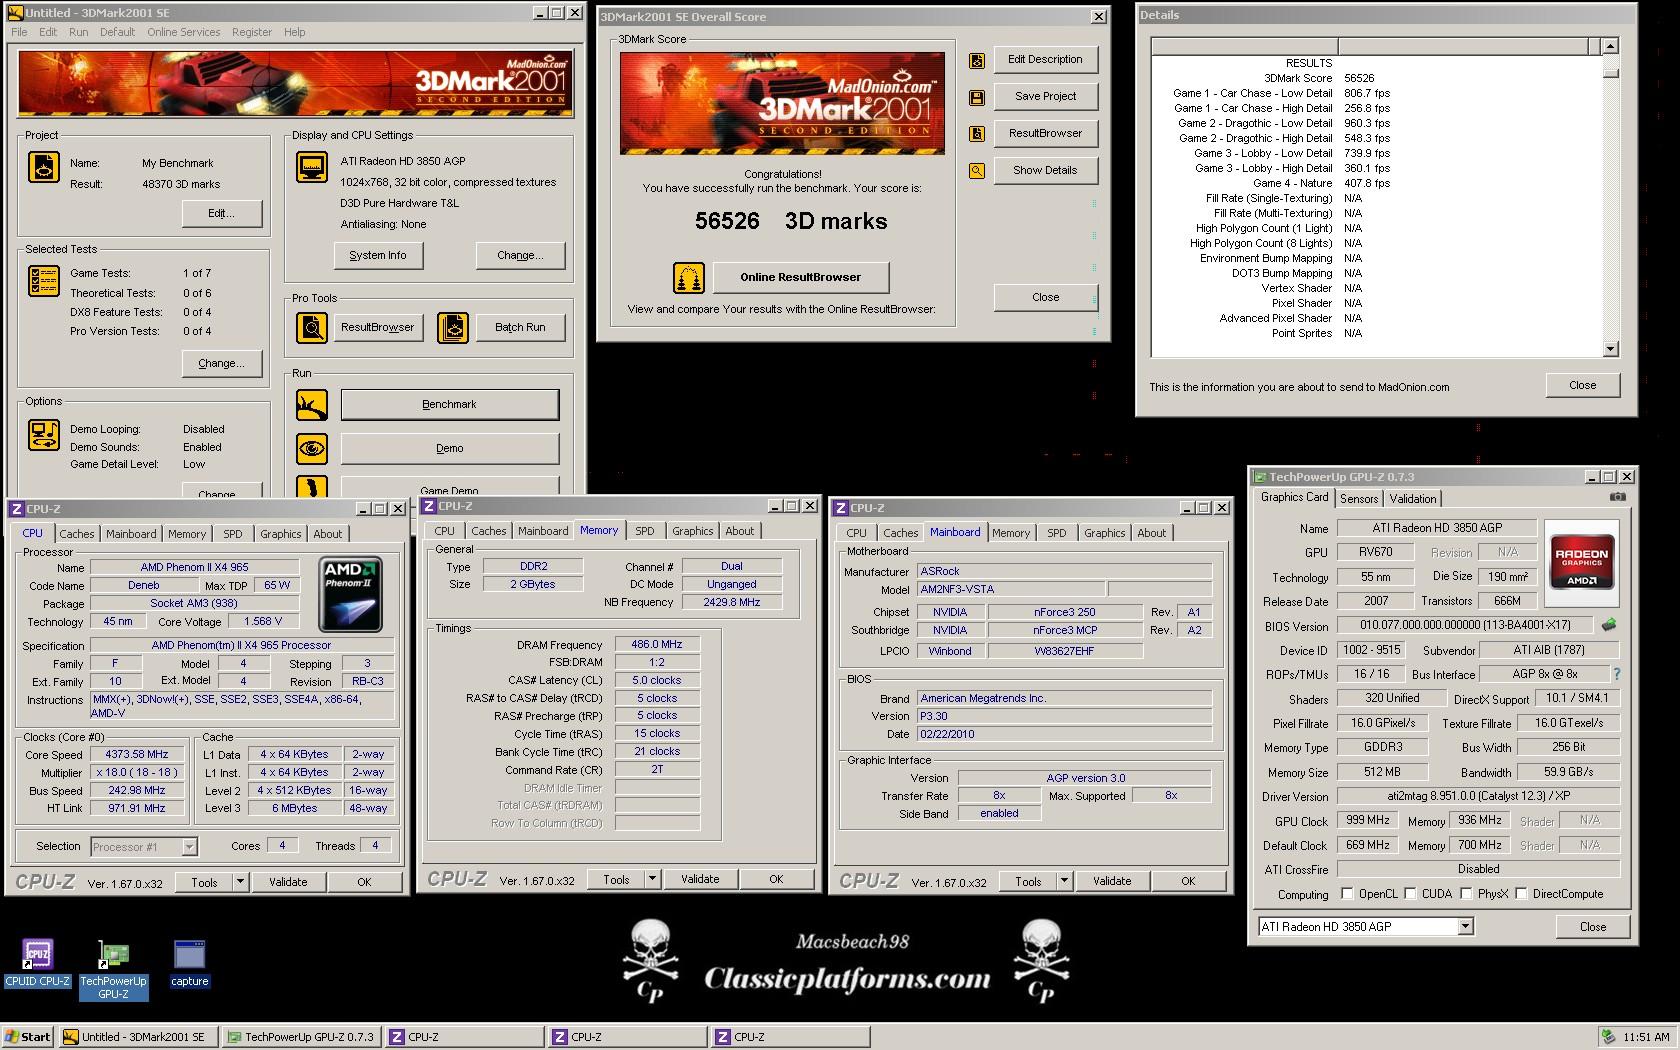Screen dimensions: 1680x1050
Task: Click the Online ResultBrowser people icon
Action: (688, 277)
